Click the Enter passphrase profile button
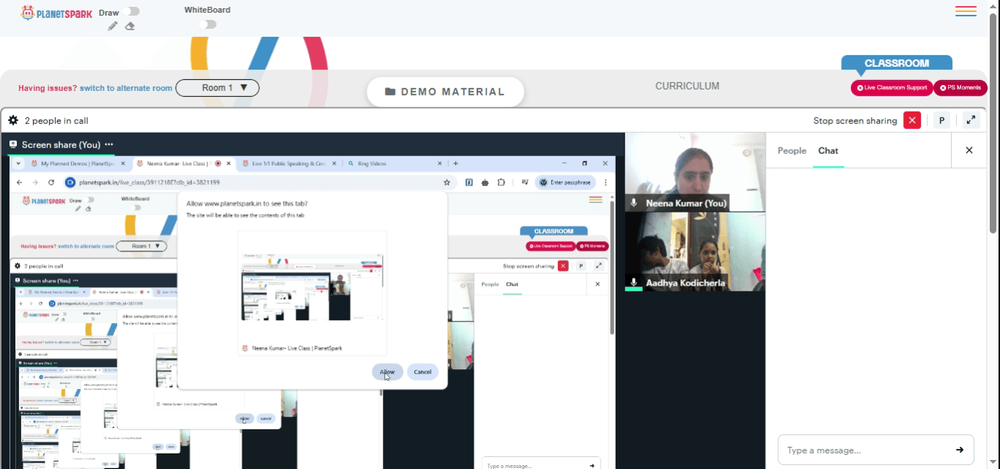Screen dimensions: 1000x469 tap(565, 182)
